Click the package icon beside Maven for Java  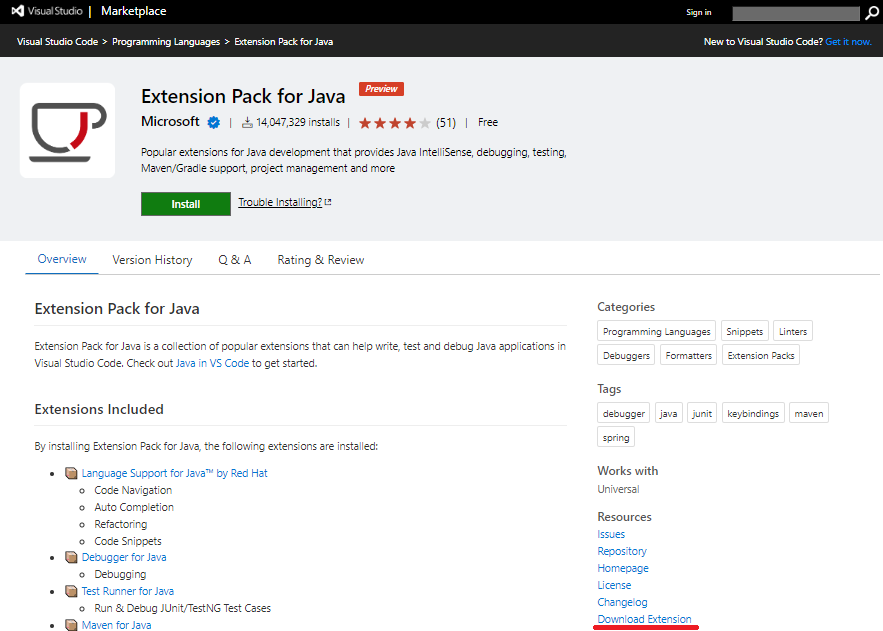pyautogui.click(x=71, y=625)
